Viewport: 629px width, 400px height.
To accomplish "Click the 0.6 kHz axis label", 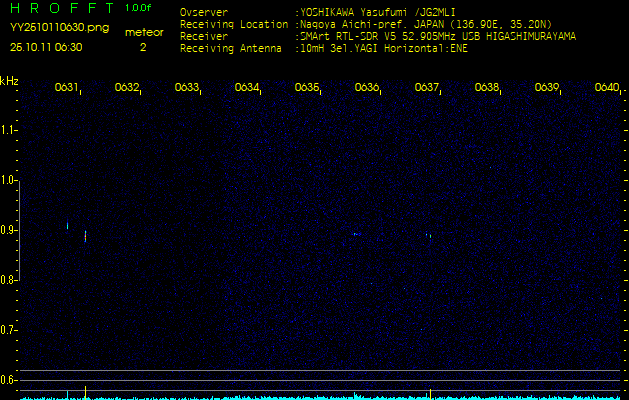I will tap(8, 380).
